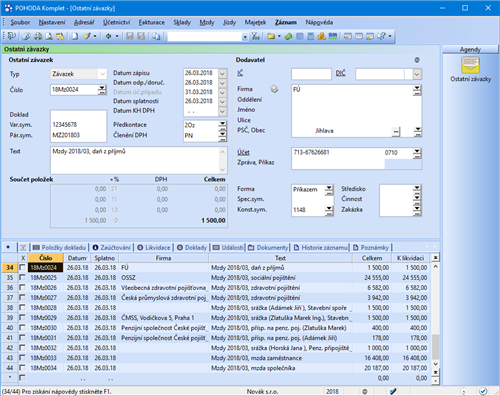The width and height of the screenshot is (500, 396).
Task: Click the table scrollbar down arrow
Action: tap(435, 364)
